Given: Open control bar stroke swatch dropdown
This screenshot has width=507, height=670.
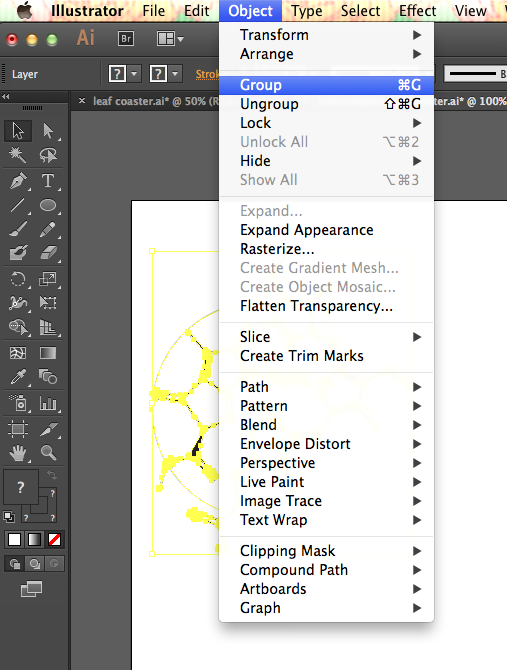Looking at the screenshot, I should [175, 74].
